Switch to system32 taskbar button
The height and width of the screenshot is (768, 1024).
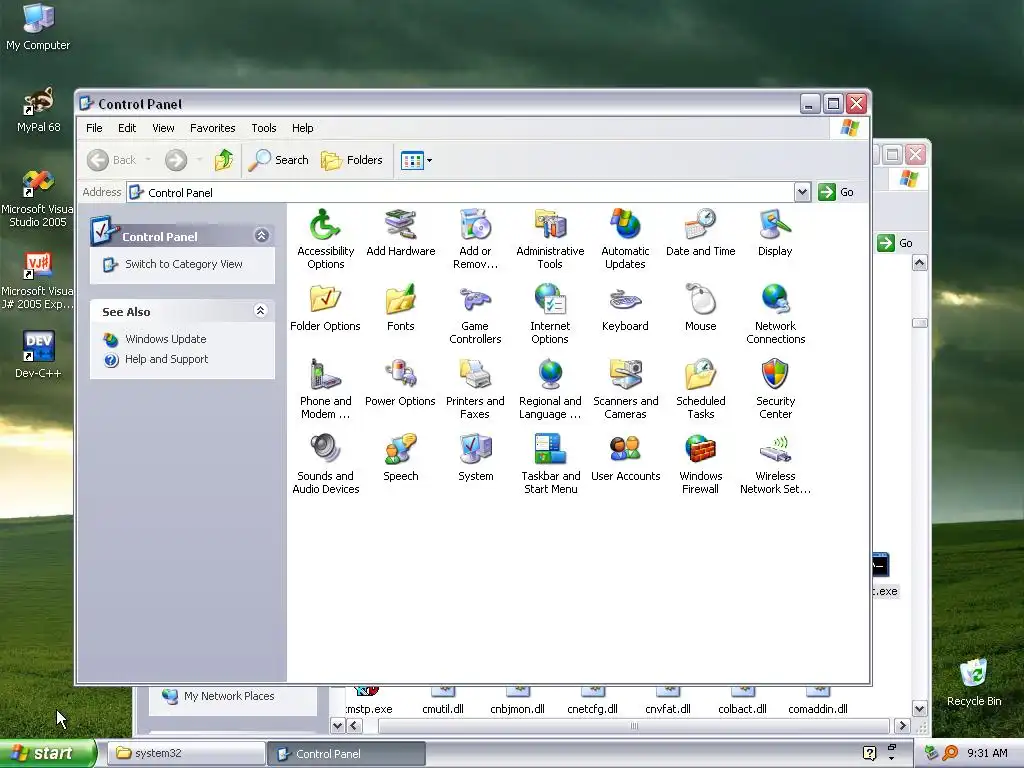pyautogui.click(x=186, y=753)
